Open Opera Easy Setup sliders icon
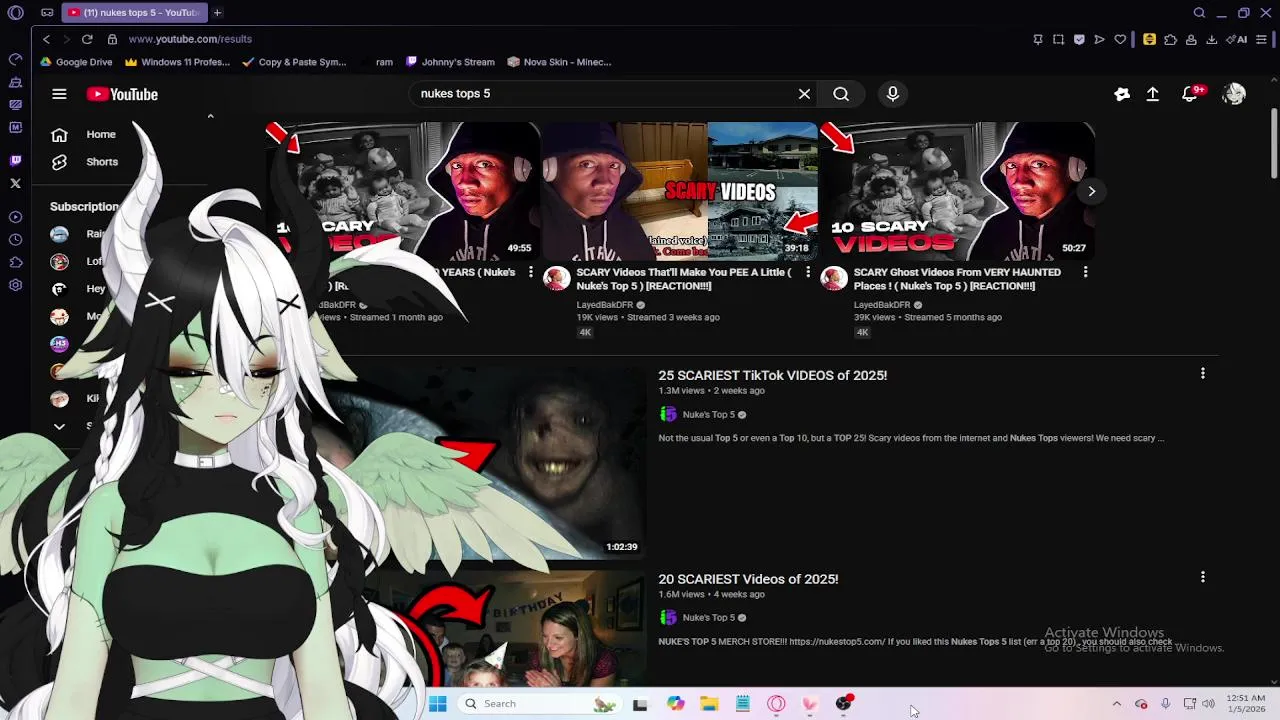The width and height of the screenshot is (1280, 720). point(1261,39)
